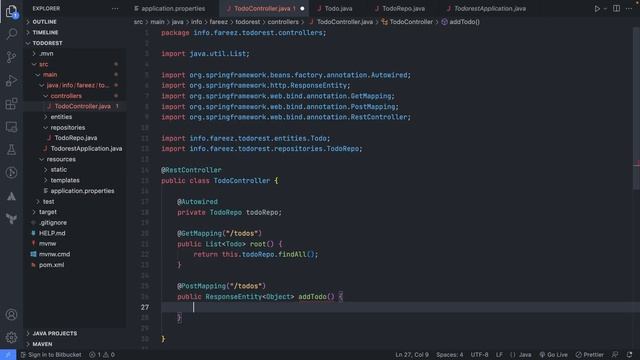Open the Accounts icon in activity bar

(11, 315)
